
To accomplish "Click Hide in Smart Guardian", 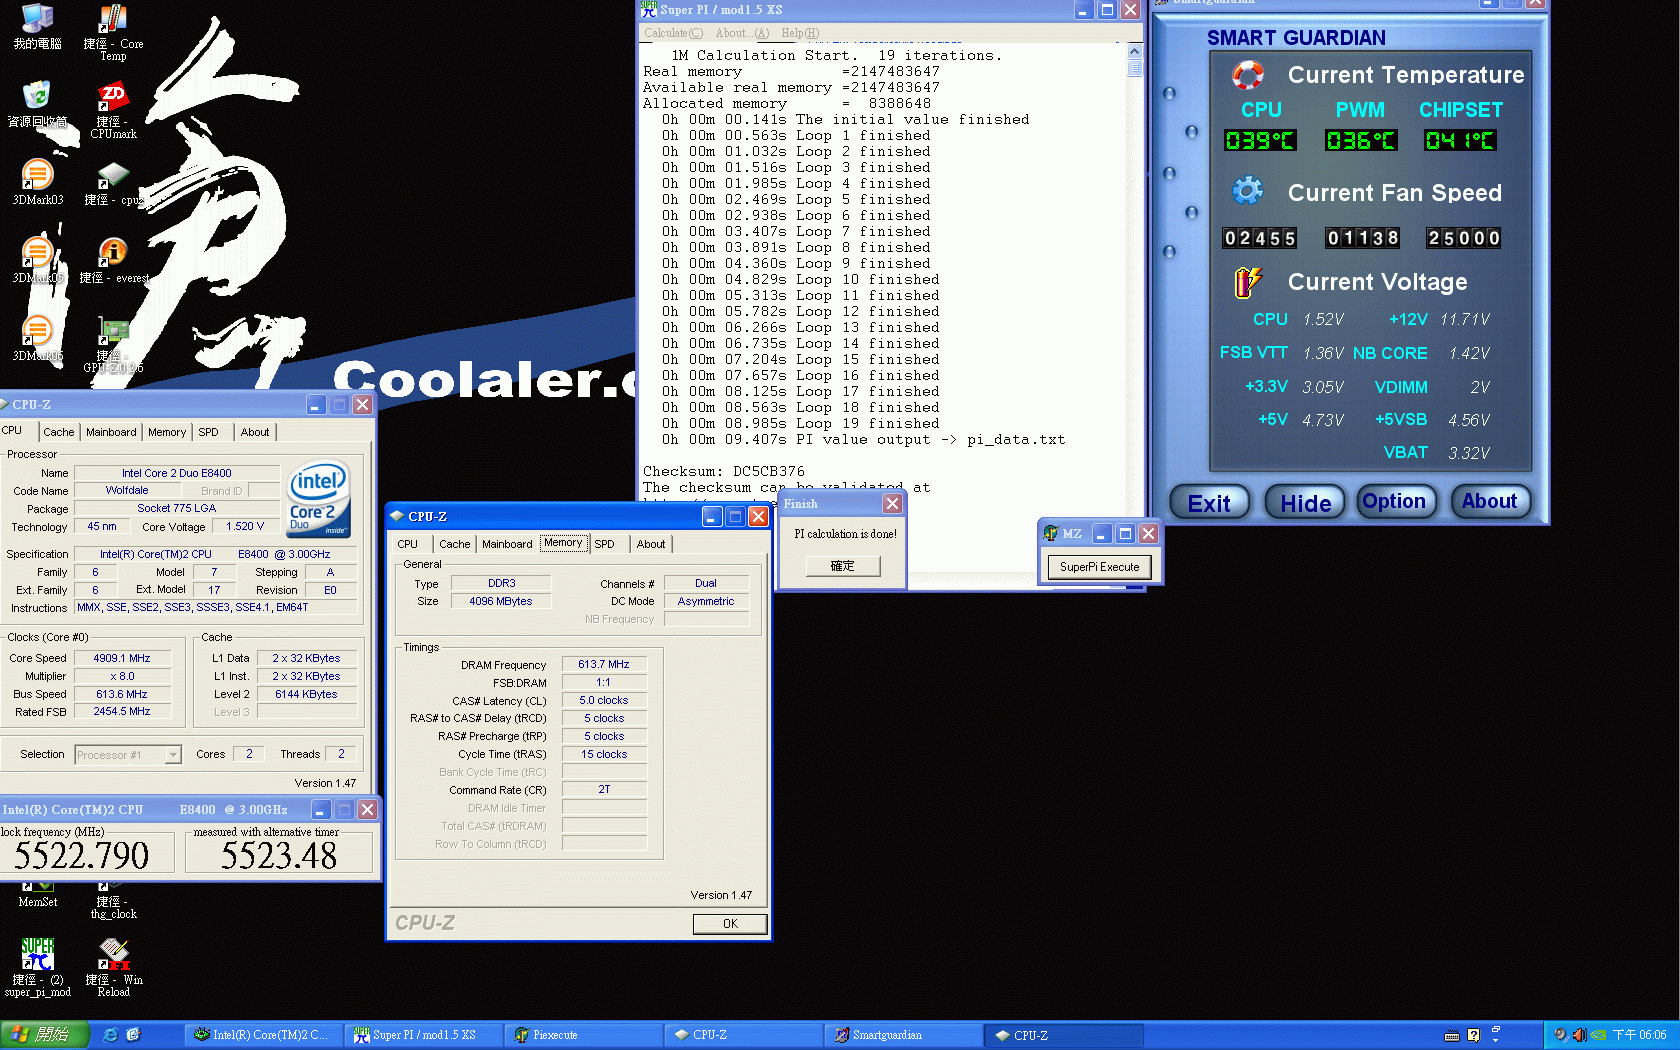I will click(1305, 503).
